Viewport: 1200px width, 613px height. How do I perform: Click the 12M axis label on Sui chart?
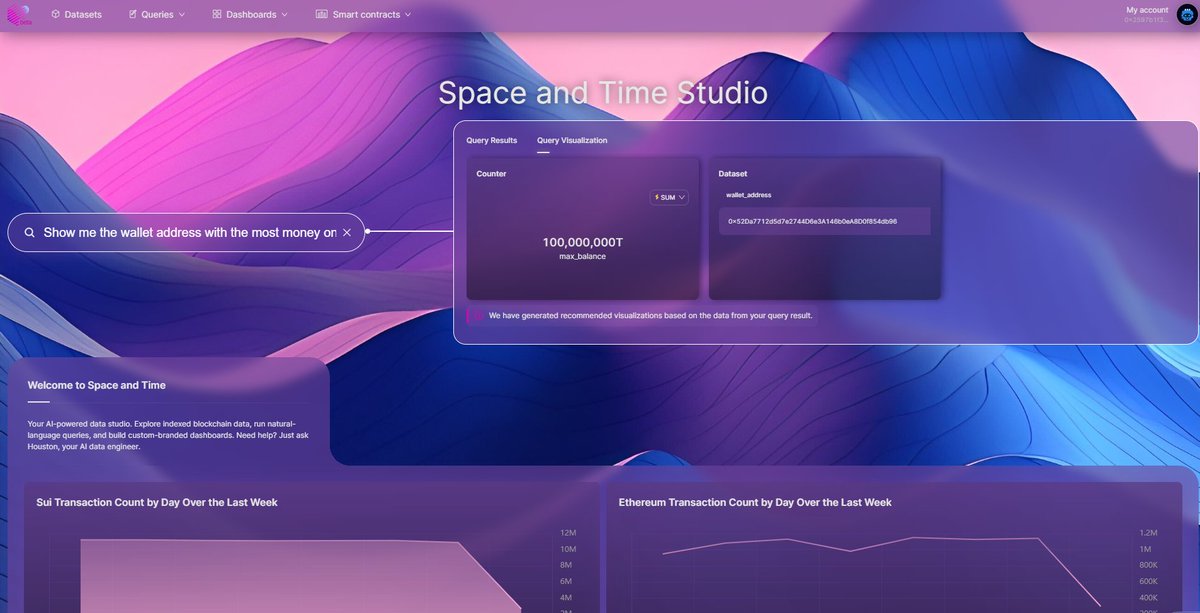pyautogui.click(x=567, y=533)
